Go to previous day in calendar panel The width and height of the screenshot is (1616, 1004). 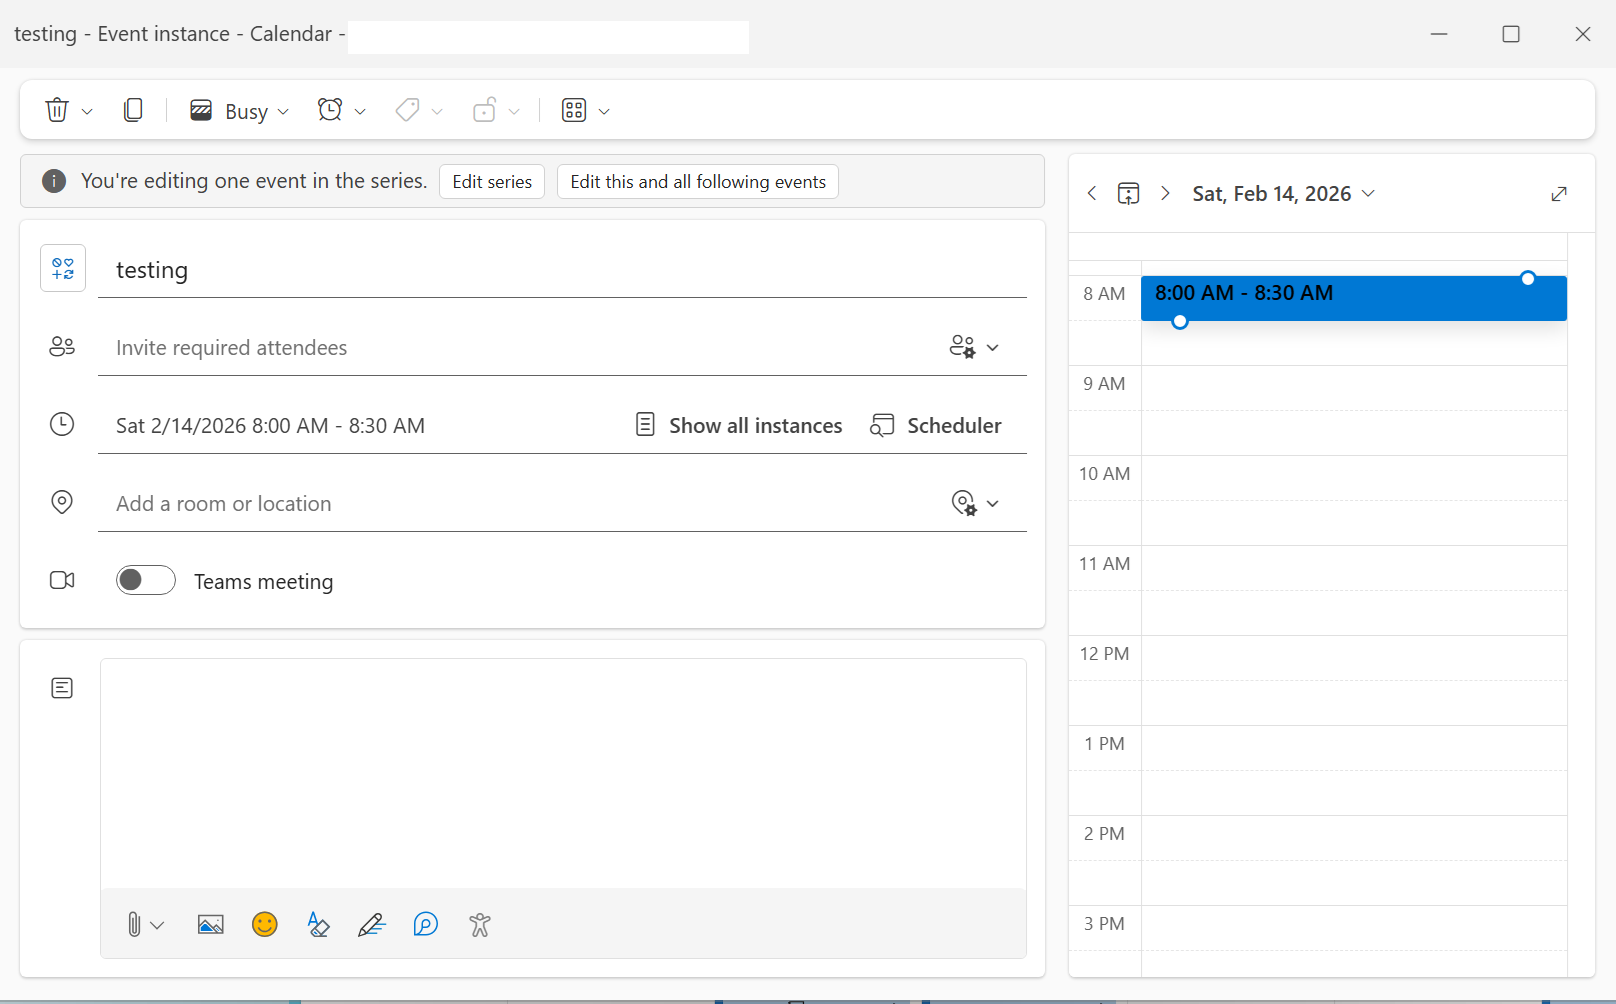1092,193
